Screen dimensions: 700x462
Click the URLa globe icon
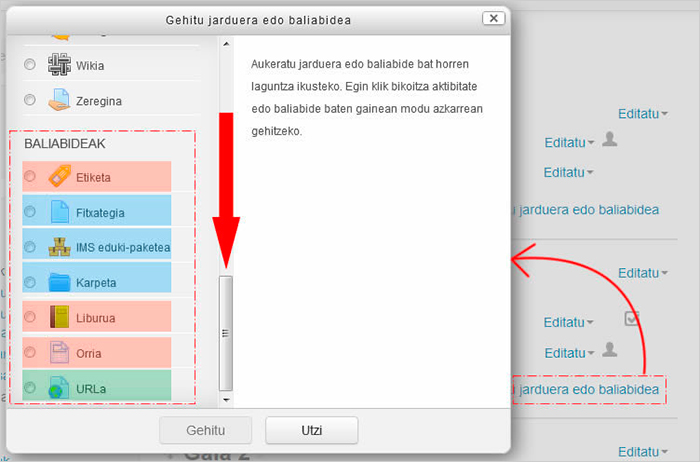[60, 387]
